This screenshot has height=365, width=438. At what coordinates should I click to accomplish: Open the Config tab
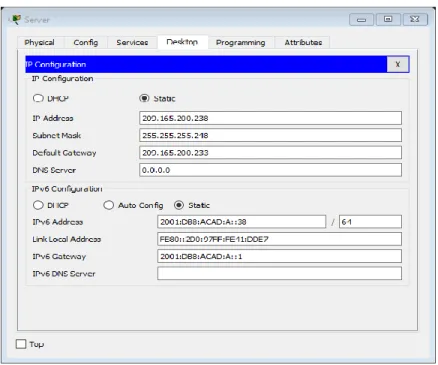point(86,43)
